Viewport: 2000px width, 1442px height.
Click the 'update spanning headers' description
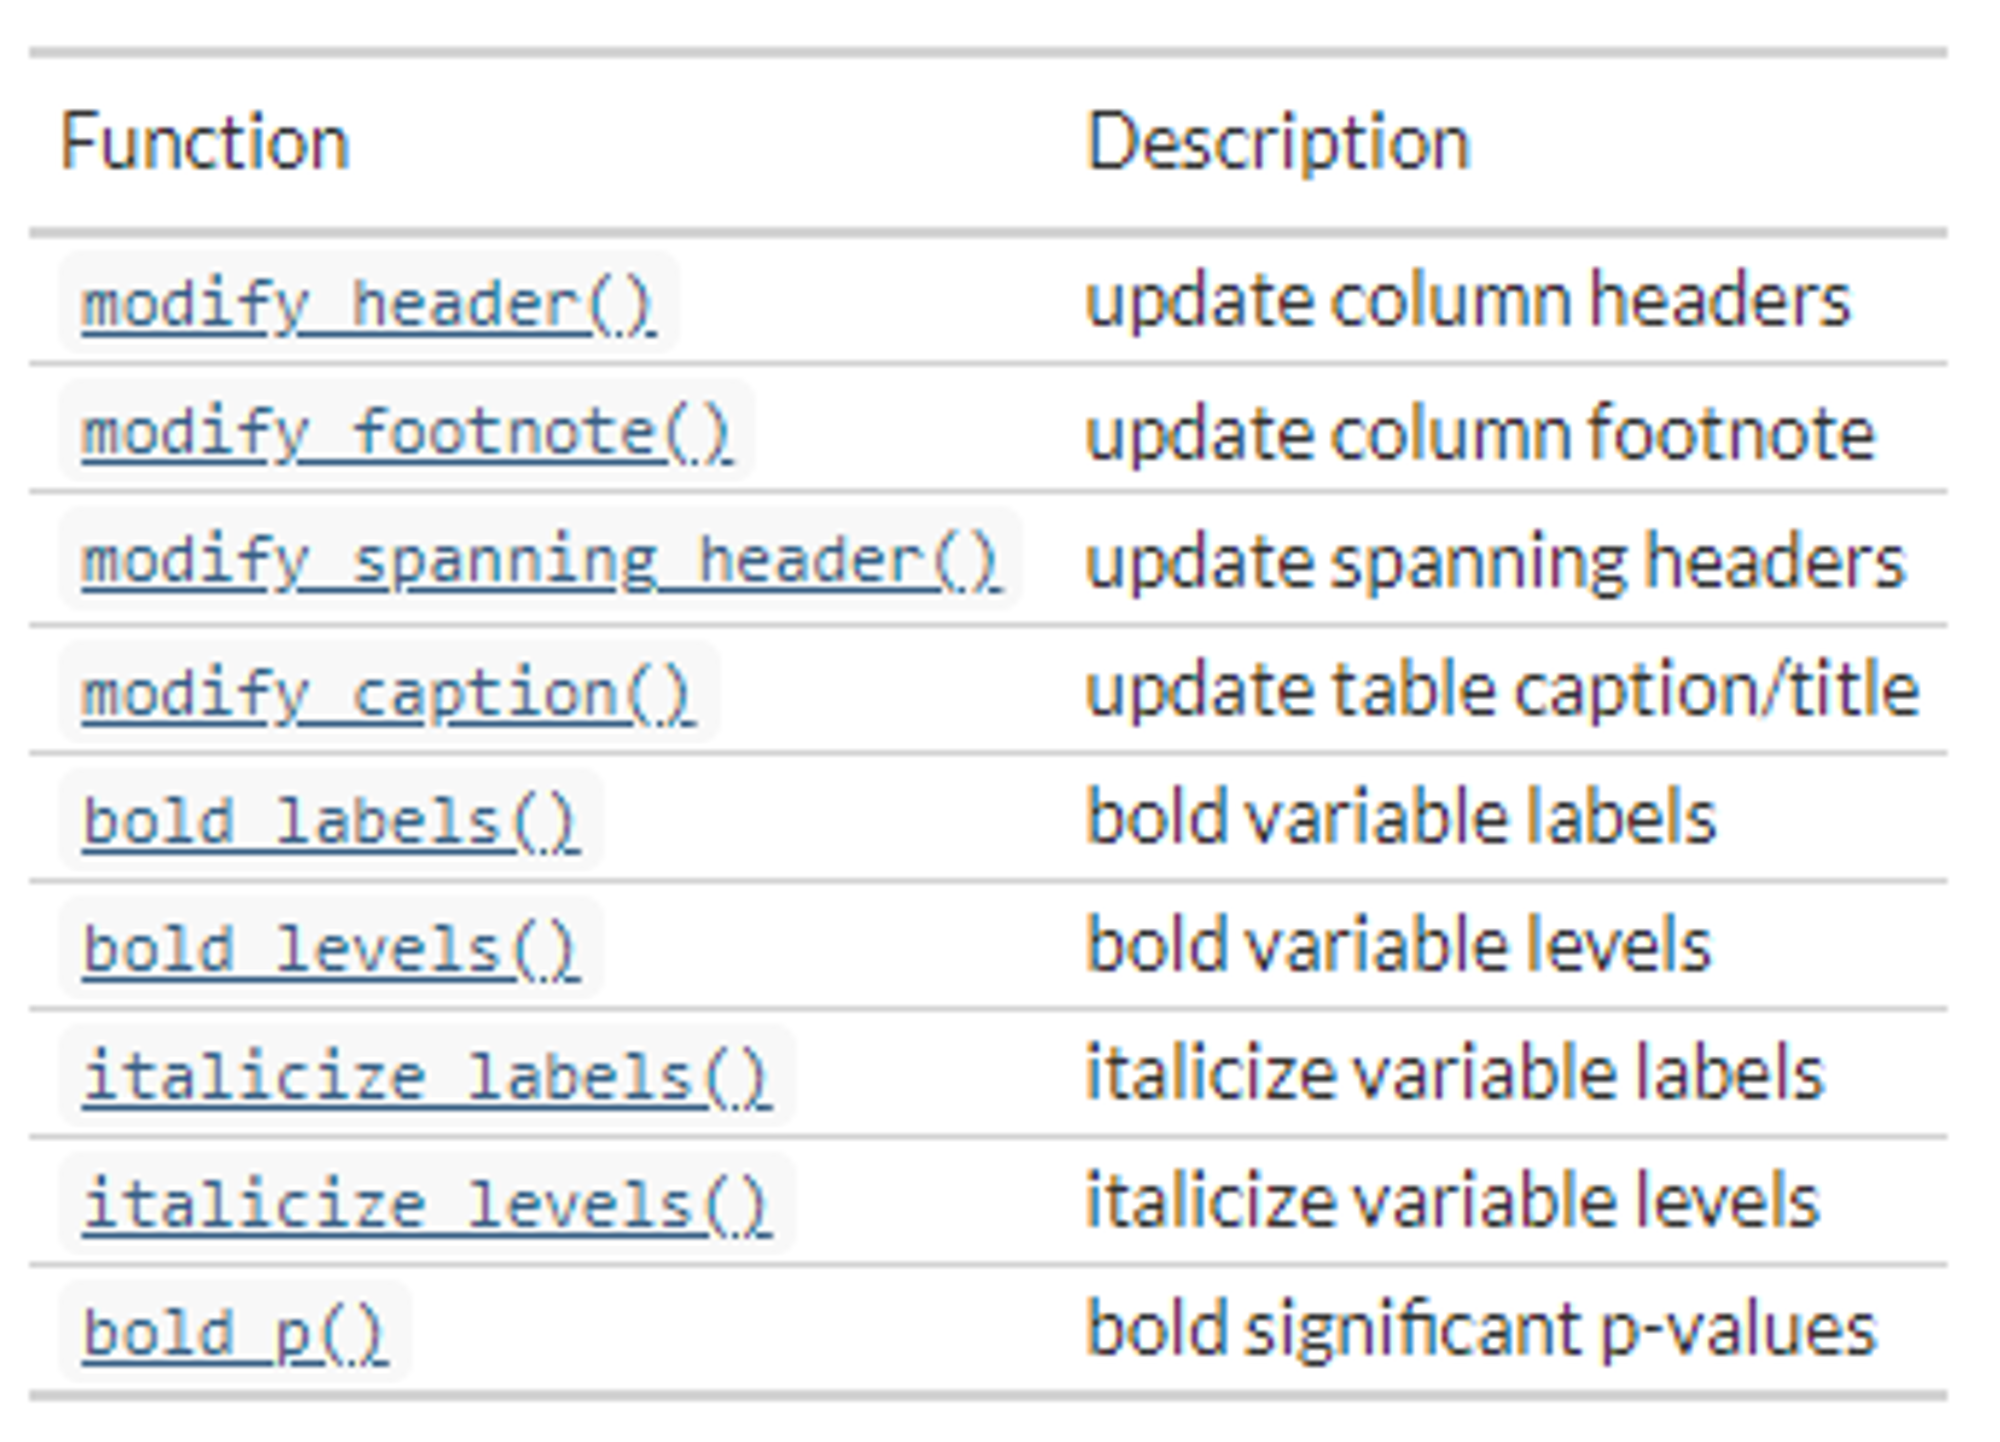[x=1496, y=562]
